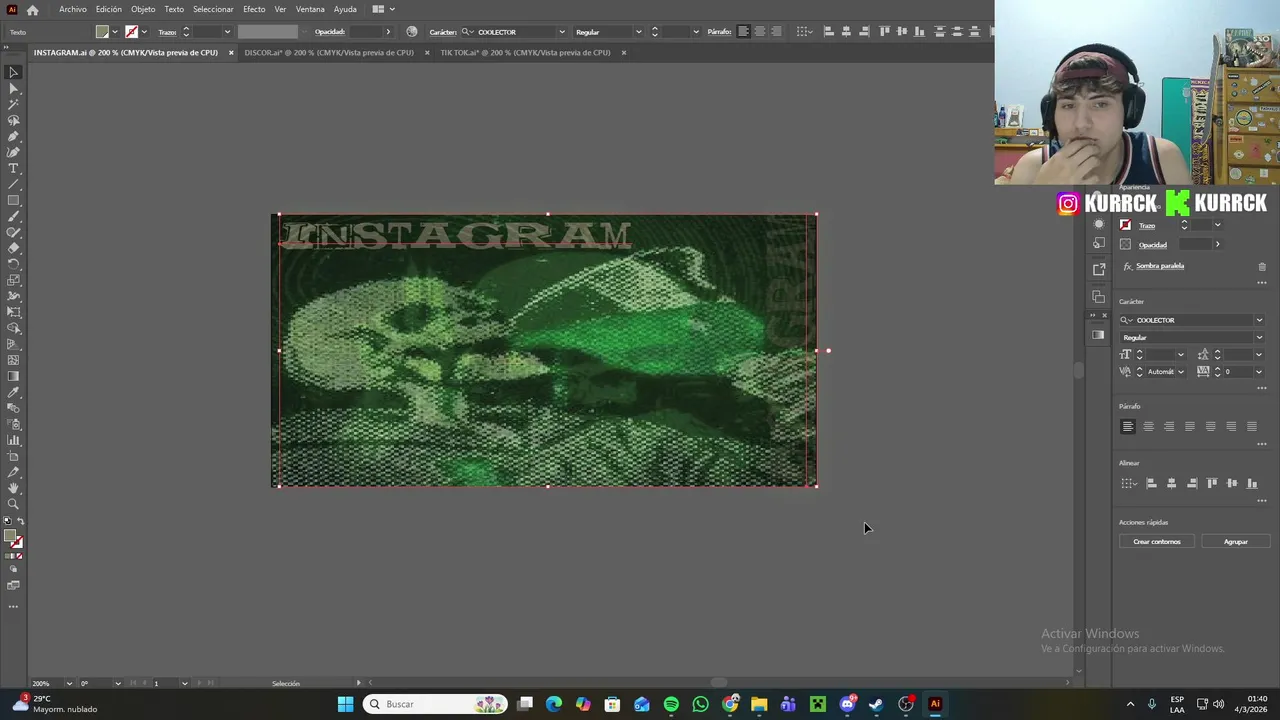The width and height of the screenshot is (1280, 720).
Task: Open the Objeto menu
Action: click(143, 9)
